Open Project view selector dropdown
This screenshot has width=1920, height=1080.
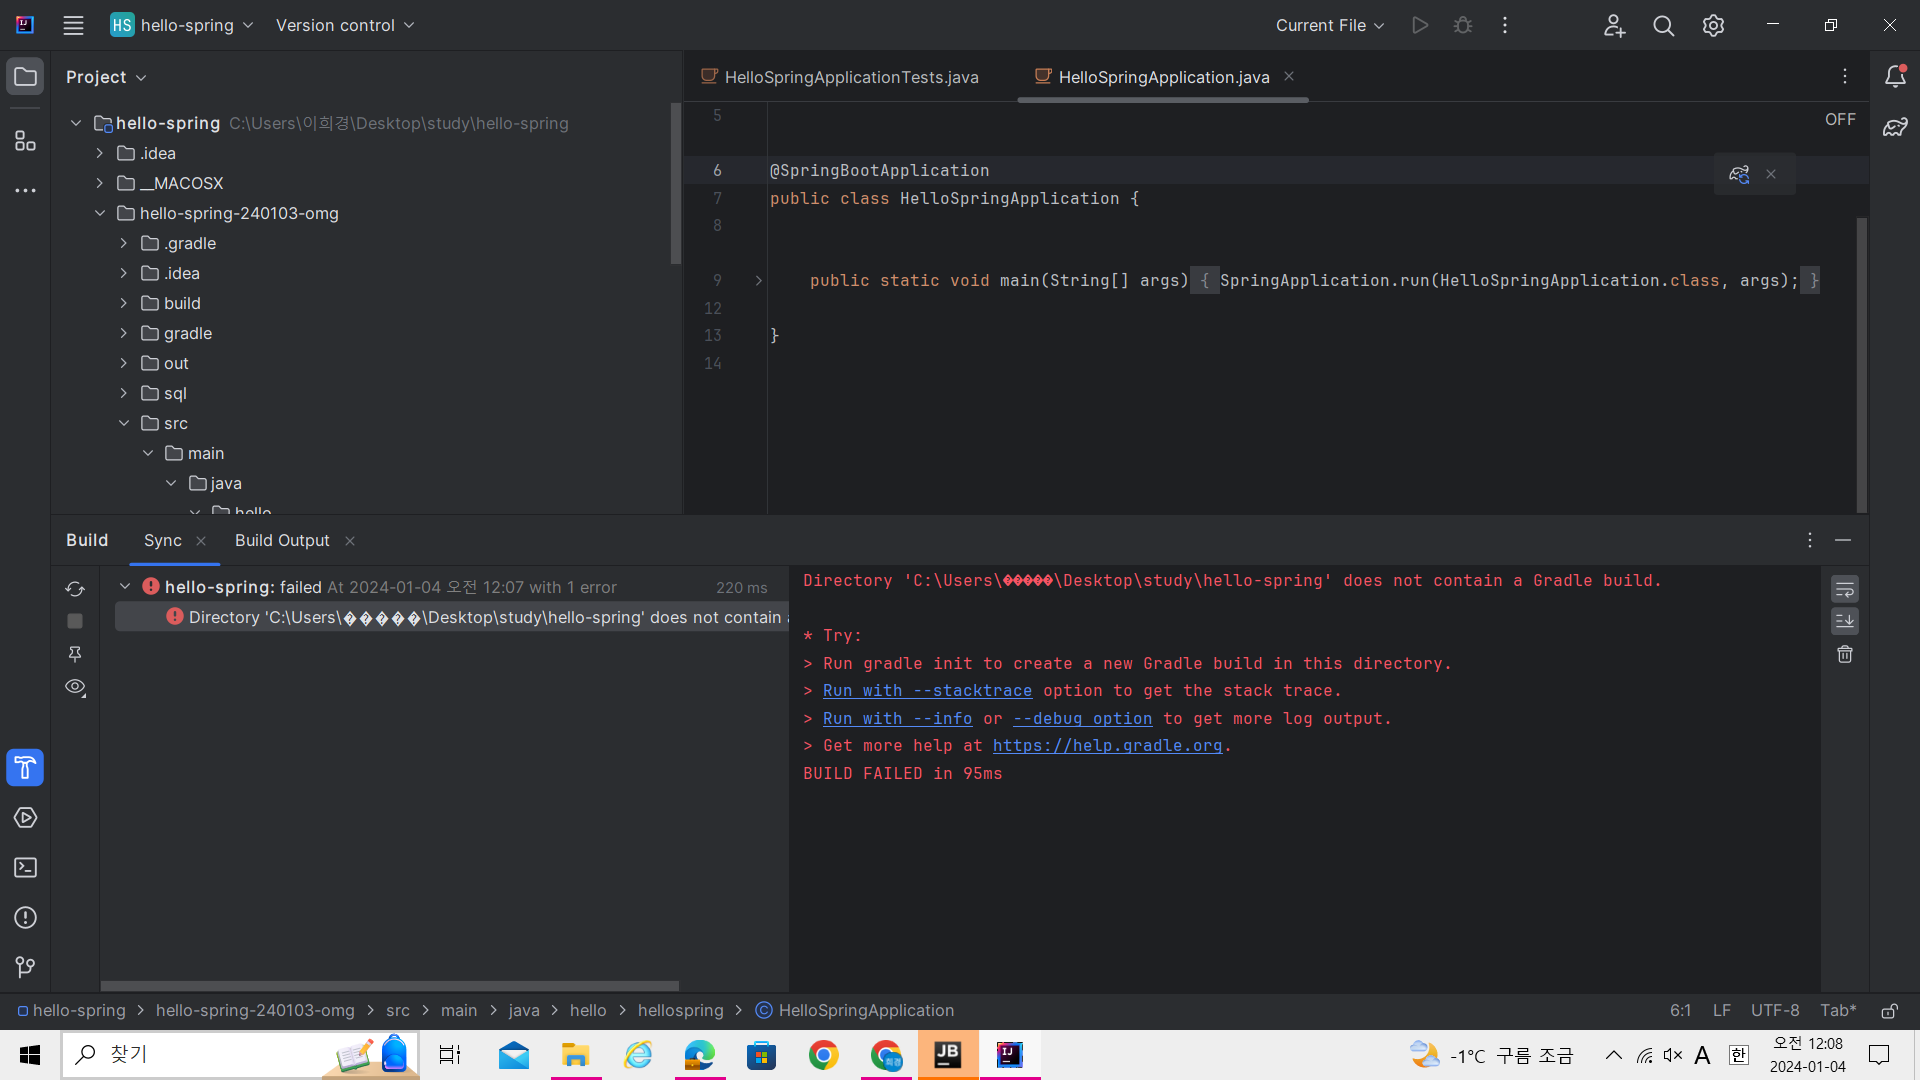106,77
